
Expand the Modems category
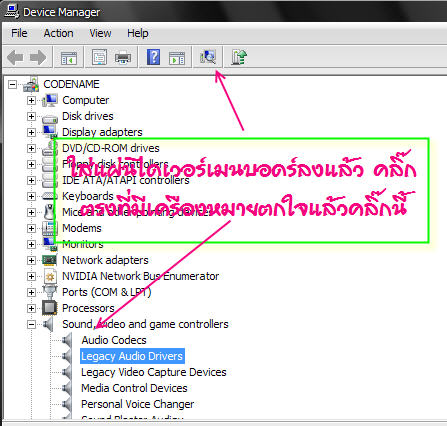pyautogui.click(x=31, y=228)
